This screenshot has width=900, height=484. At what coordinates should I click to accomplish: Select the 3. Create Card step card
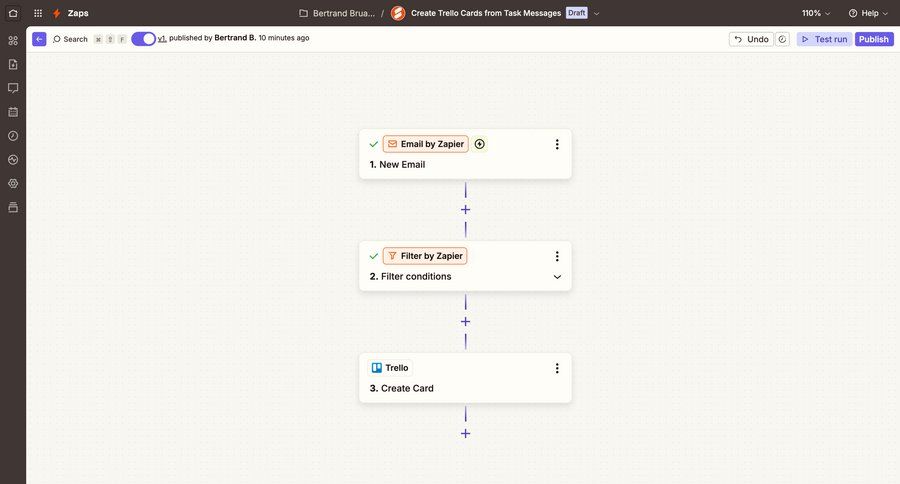coord(465,378)
